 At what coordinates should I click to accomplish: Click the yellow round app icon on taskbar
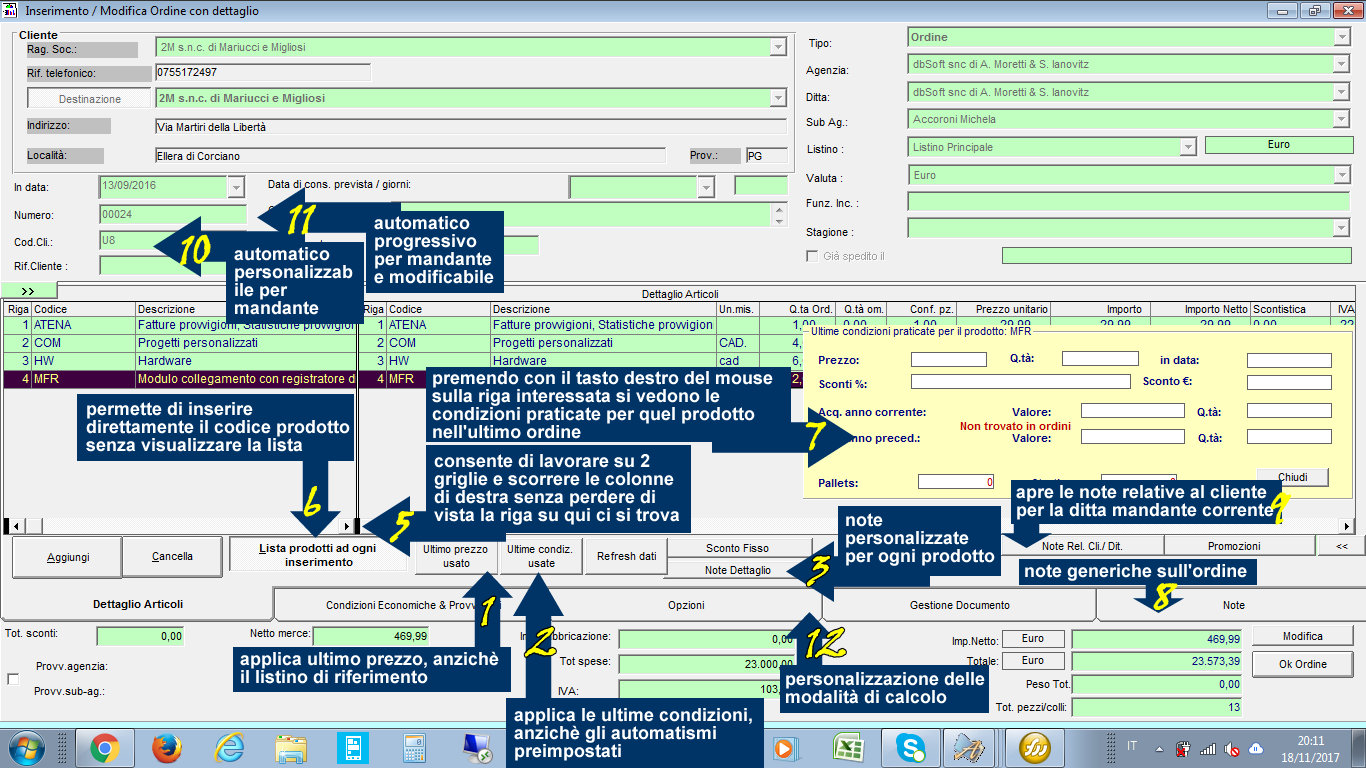pos(1034,747)
